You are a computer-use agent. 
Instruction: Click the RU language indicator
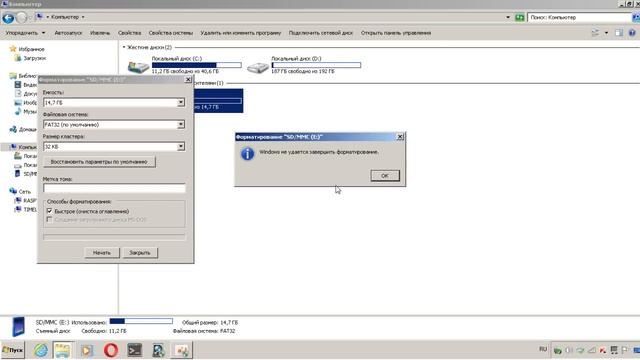point(543,349)
